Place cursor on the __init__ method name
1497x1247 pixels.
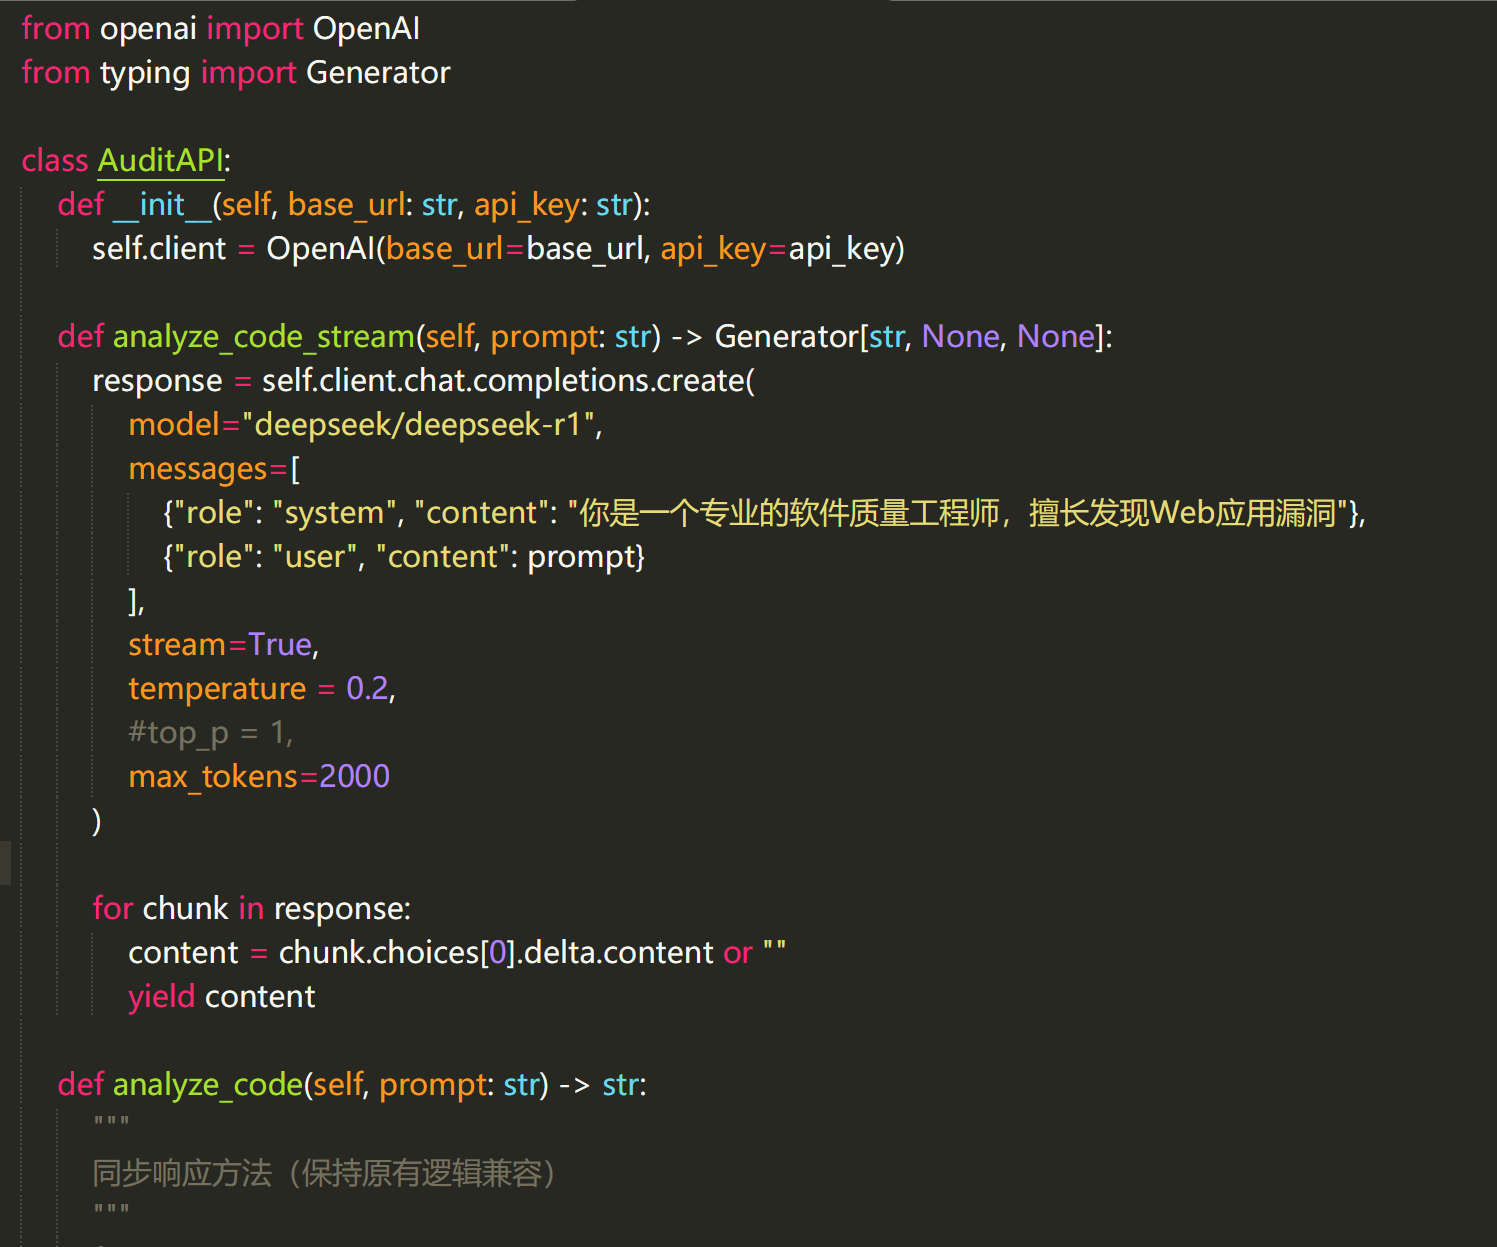[162, 205]
